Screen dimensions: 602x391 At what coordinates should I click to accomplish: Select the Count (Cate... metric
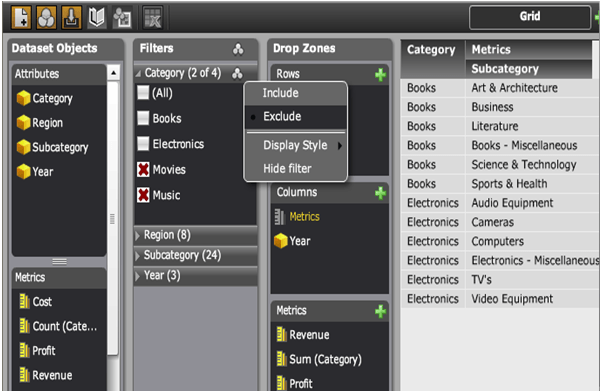[x=58, y=326]
